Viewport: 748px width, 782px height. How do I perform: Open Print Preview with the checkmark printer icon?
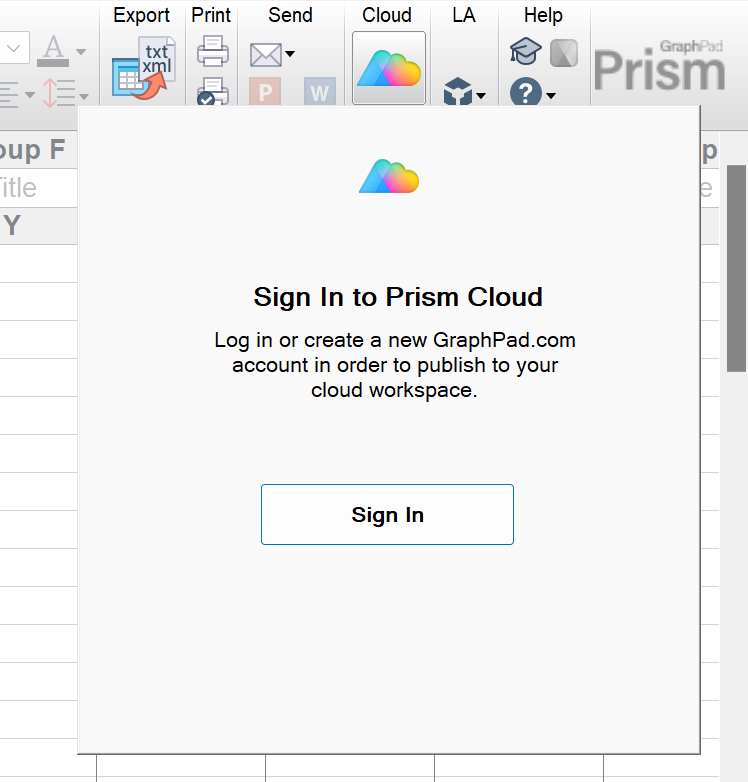[x=213, y=92]
